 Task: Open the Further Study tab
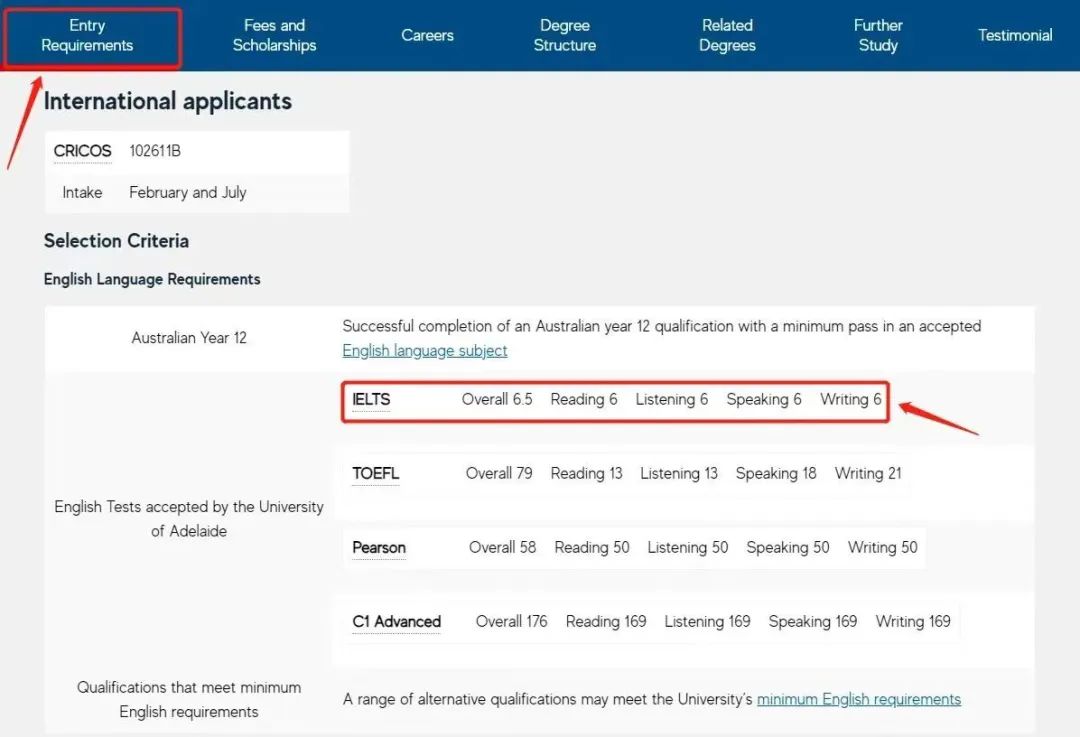tap(878, 35)
